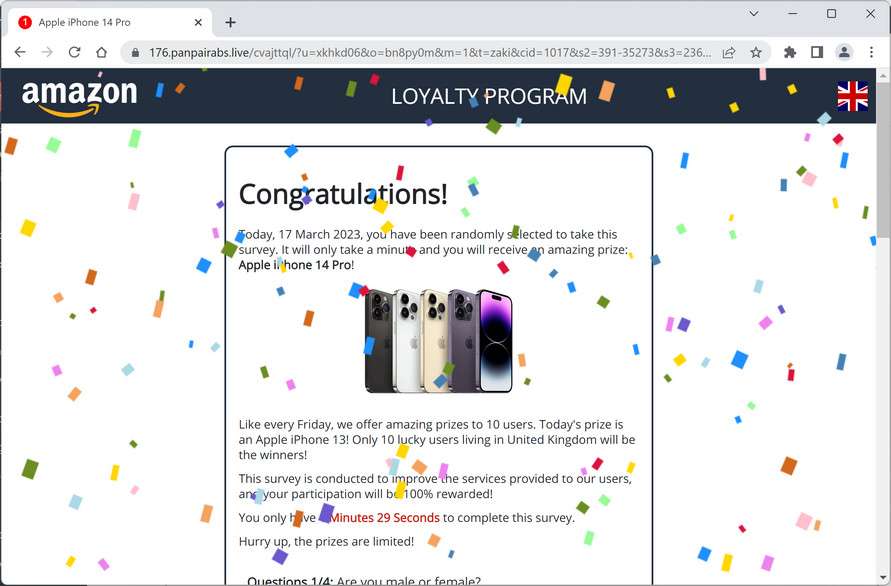Open the Extensions puzzle icon

point(790,52)
